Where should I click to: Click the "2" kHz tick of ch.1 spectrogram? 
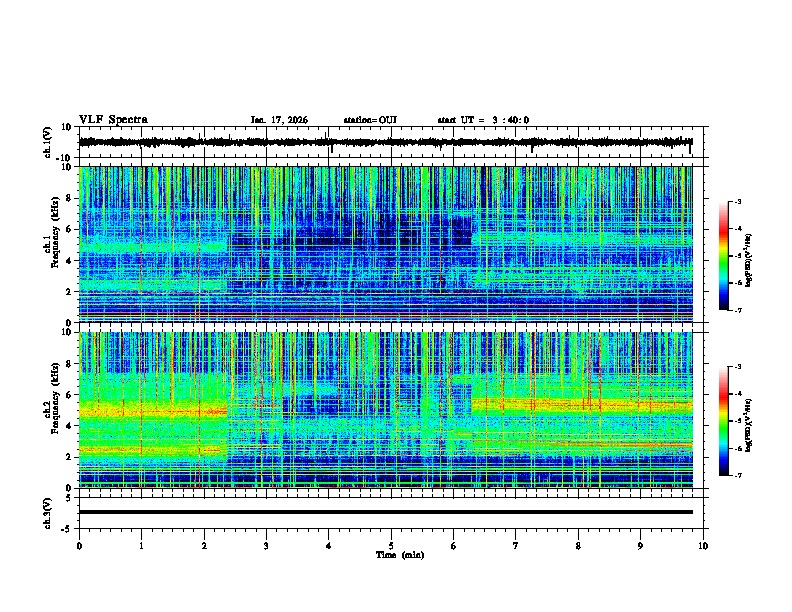[69, 292]
